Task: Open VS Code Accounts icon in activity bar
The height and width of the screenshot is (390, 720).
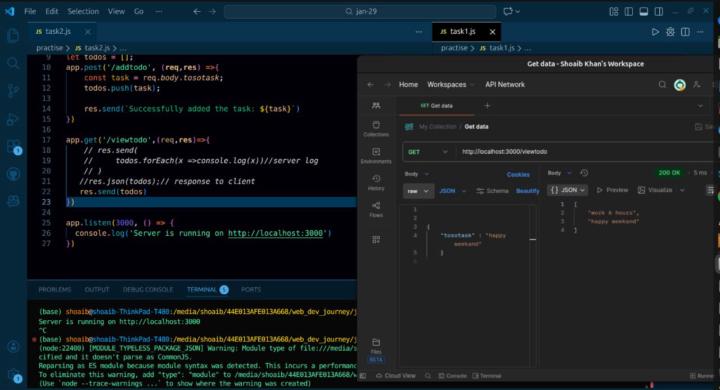Action: click(13, 346)
